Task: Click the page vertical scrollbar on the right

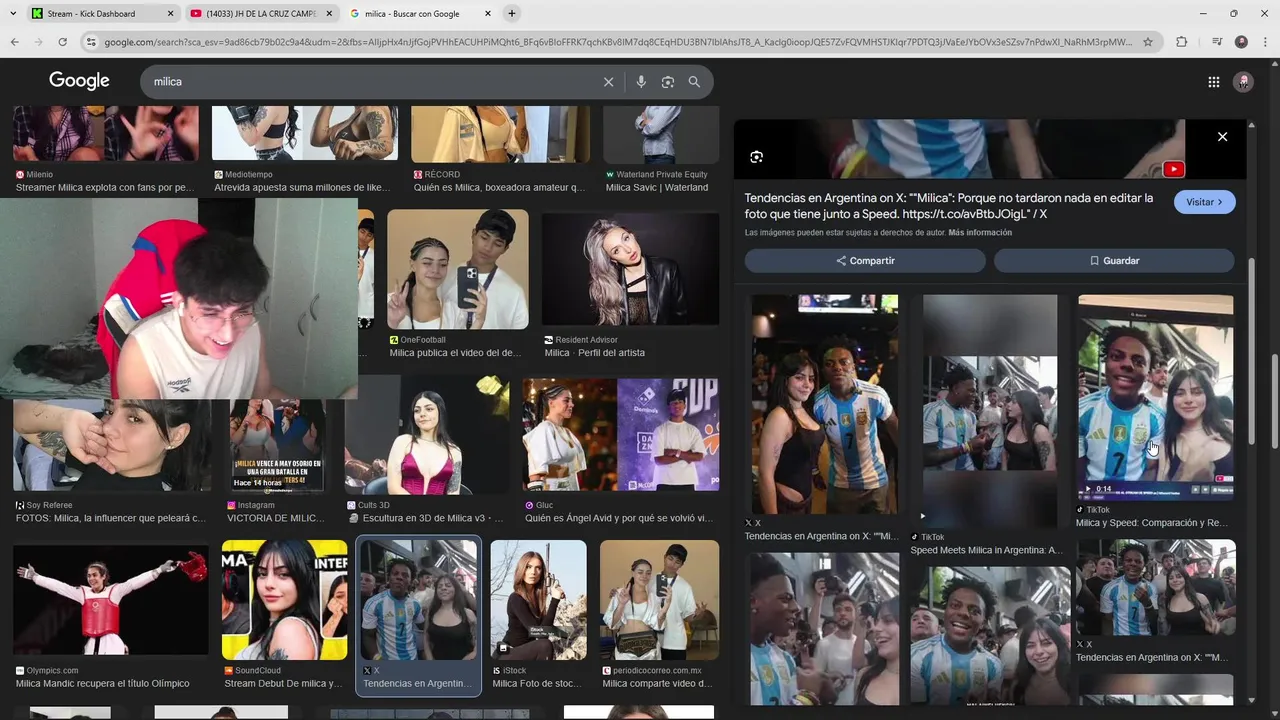Action: pos(1275,400)
